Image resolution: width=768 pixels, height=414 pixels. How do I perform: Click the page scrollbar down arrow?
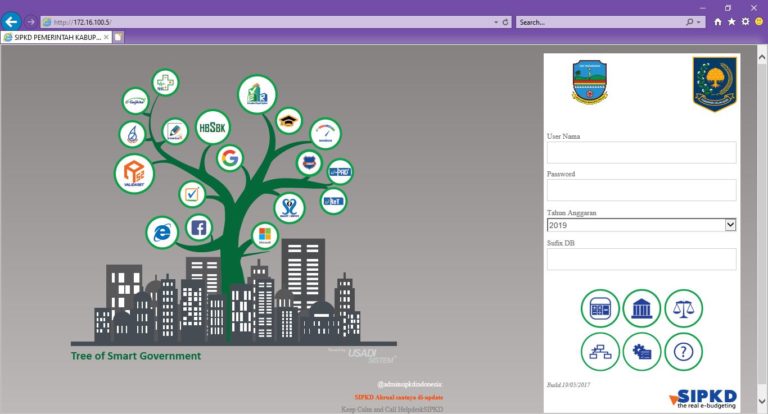coord(762,401)
